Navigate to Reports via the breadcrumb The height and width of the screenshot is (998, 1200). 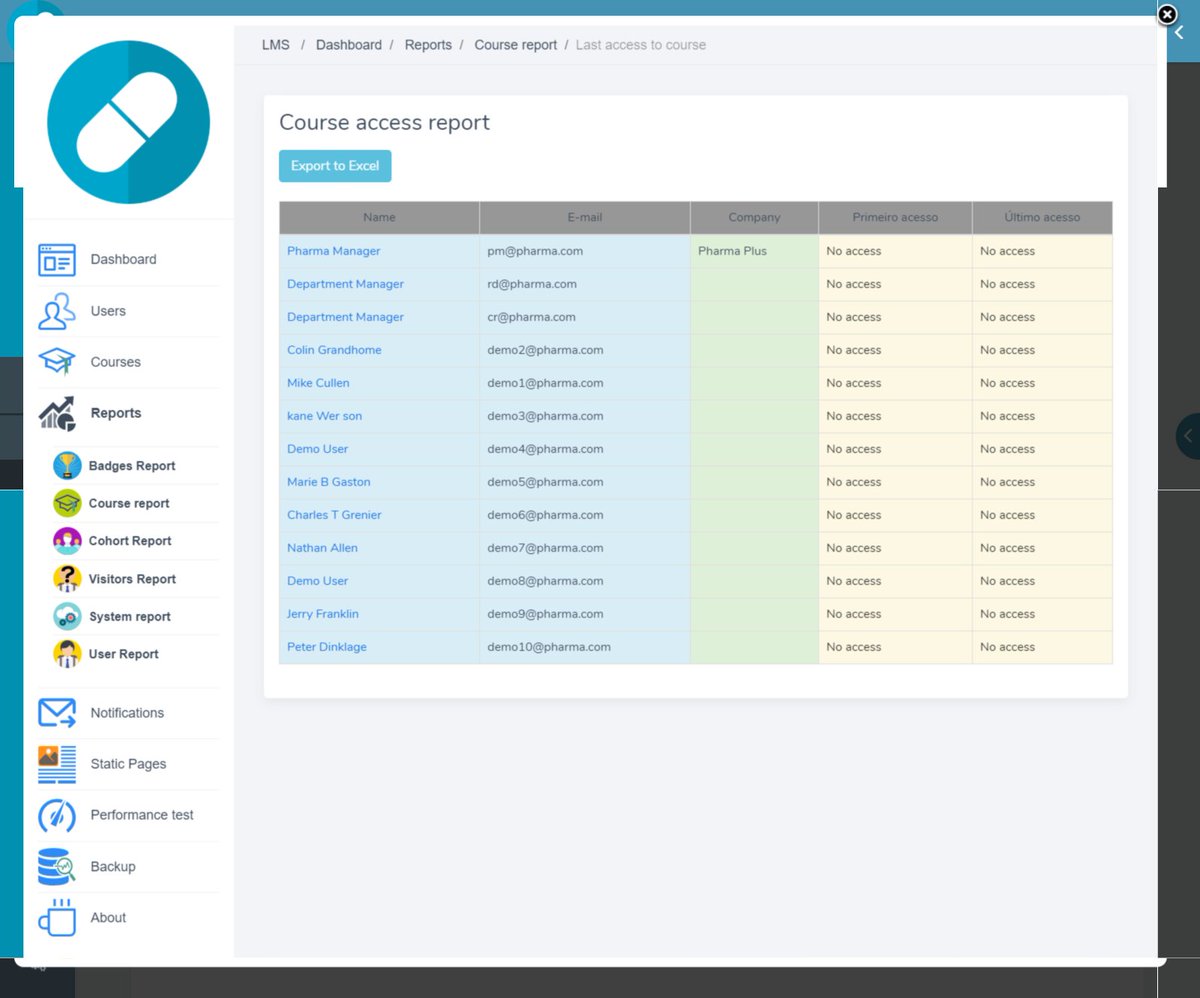click(x=428, y=44)
